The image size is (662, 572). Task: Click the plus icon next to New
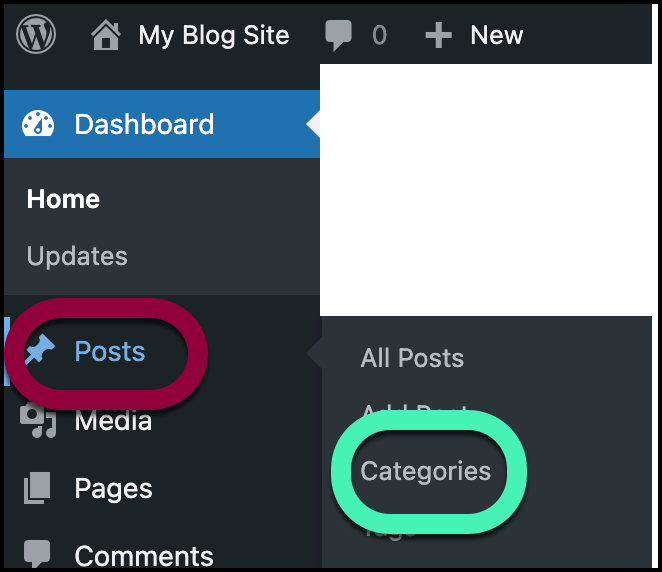tap(438, 36)
